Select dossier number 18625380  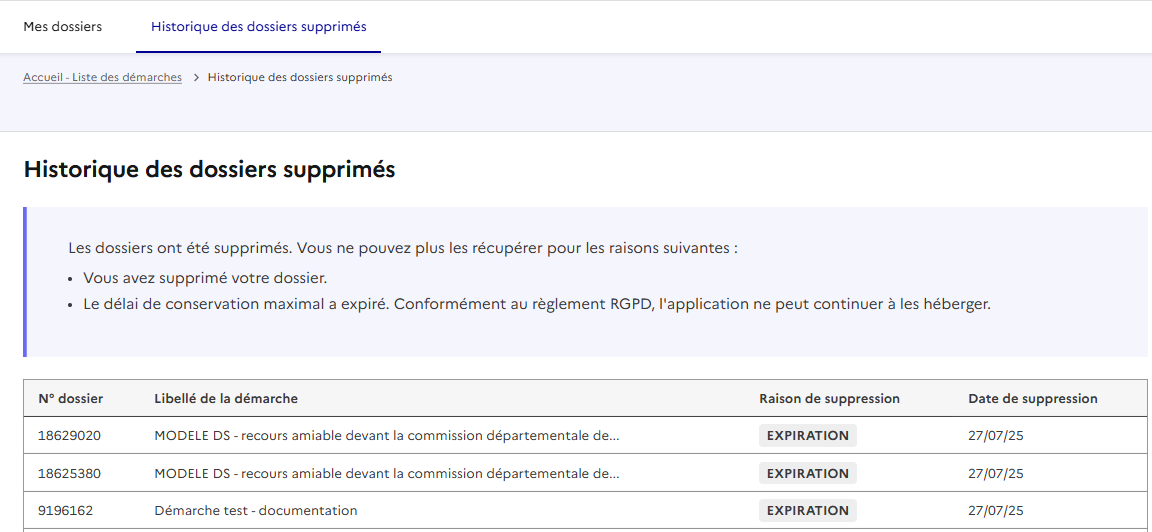click(x=70, y=474)
